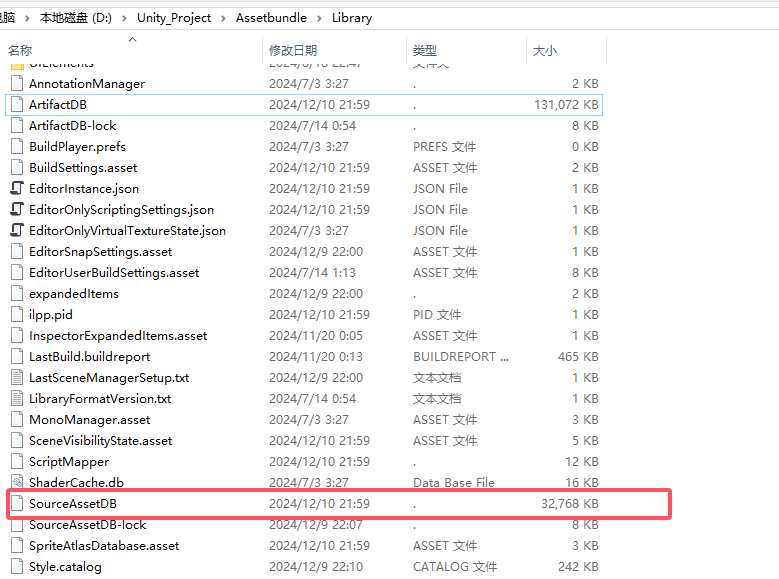The width and height of the screenshot is (779, 579).
Task: Select the EditorOnlyScriptingSettings.json file name
Action: [x=121, y=209]
